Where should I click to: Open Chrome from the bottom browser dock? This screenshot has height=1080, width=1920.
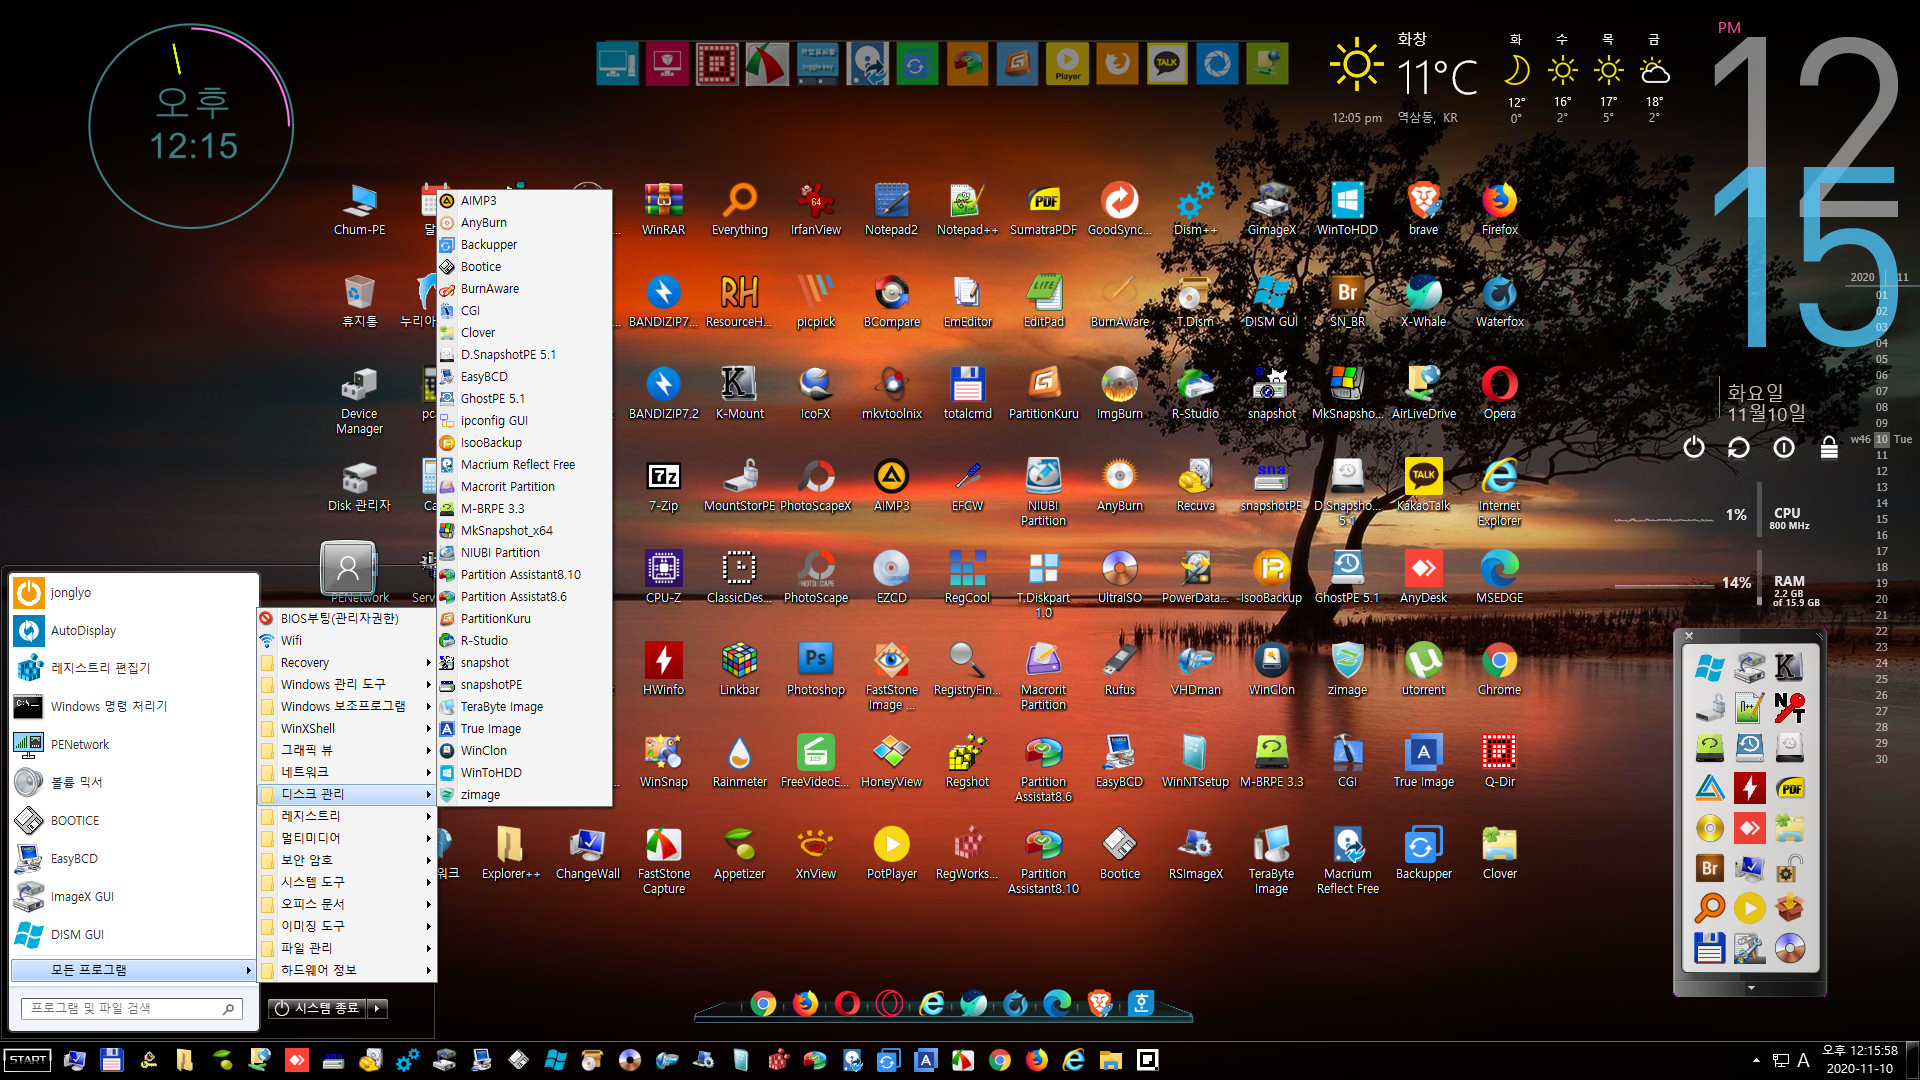[x=763, y=1003]
